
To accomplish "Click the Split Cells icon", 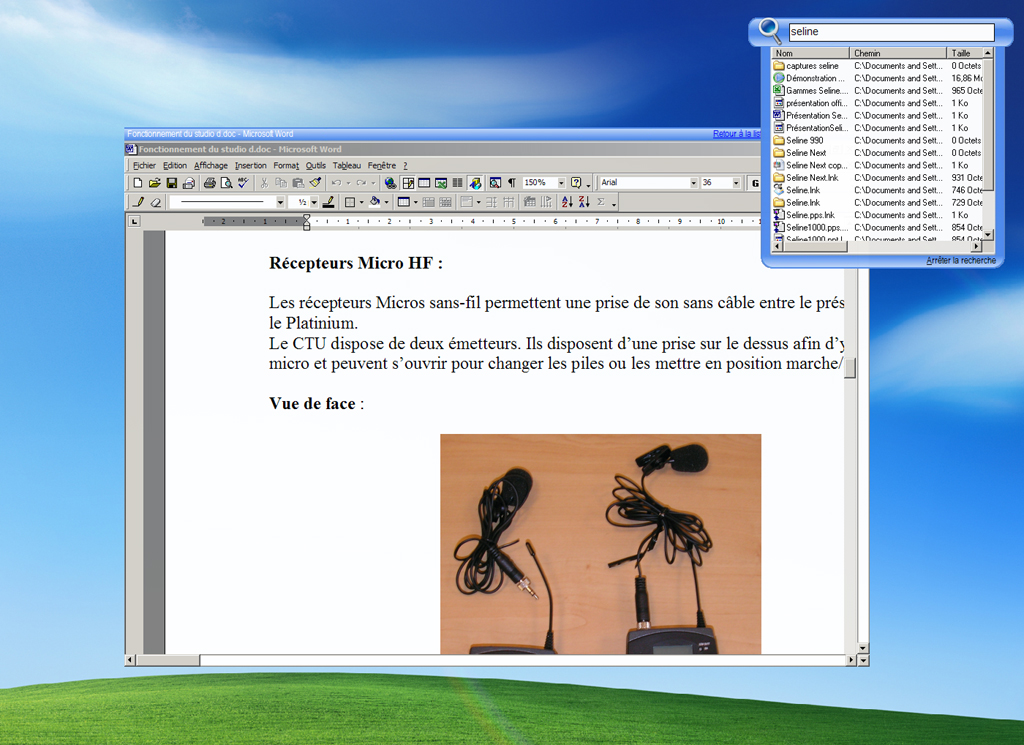I will 445,202.
